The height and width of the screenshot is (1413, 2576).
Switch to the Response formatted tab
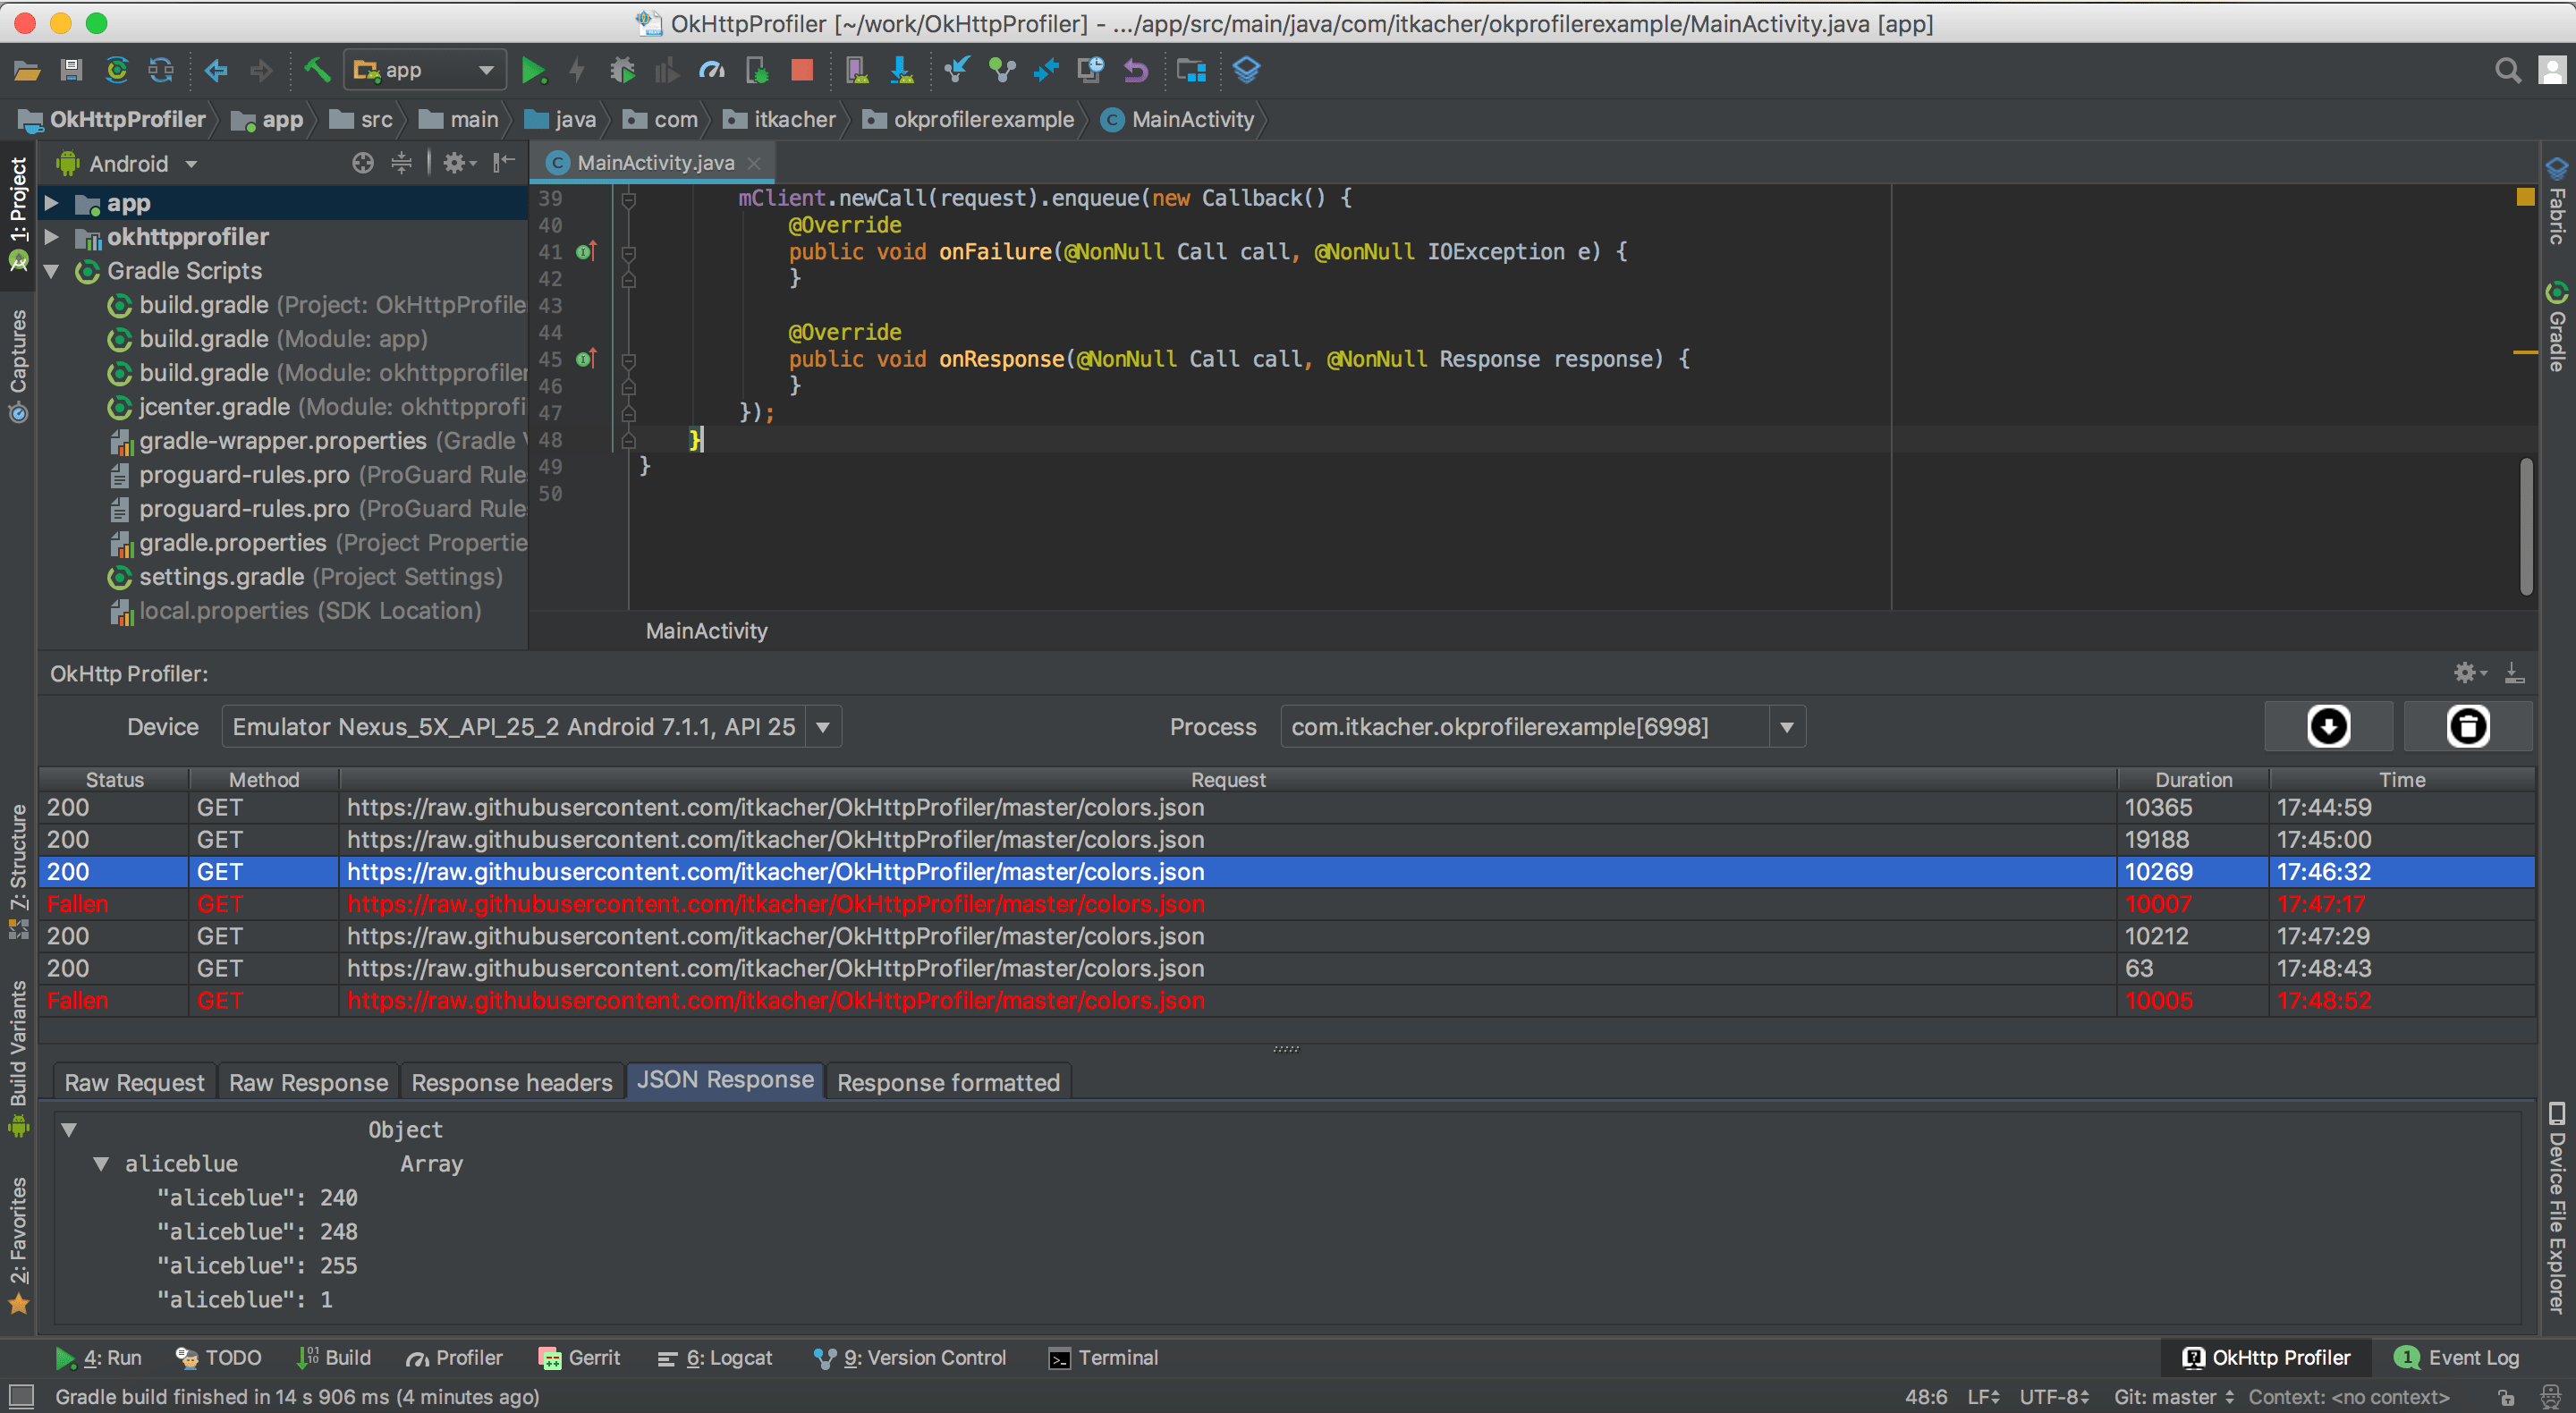948,1082
